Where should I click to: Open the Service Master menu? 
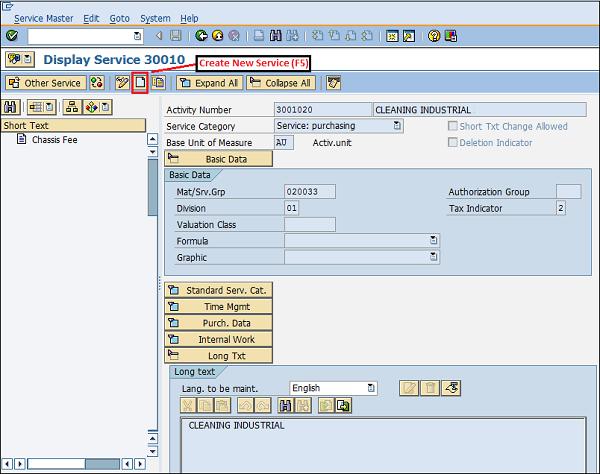45,18
